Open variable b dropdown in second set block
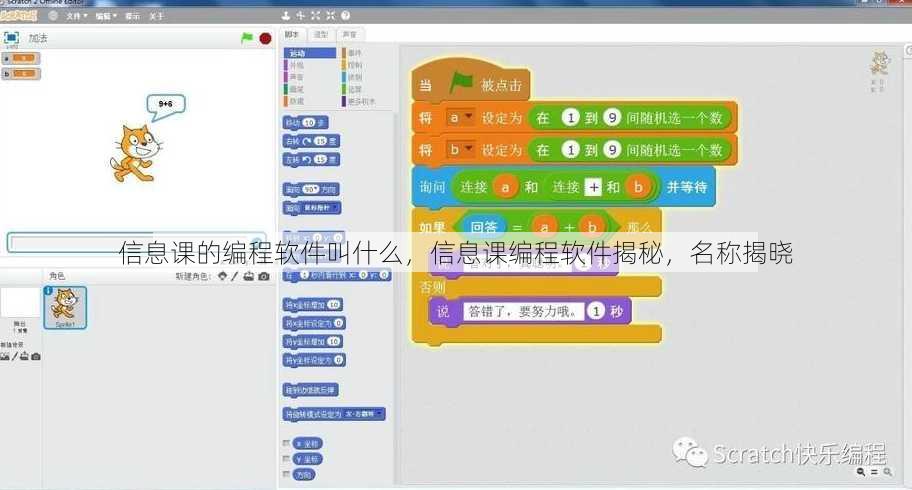 pos(461,150)
